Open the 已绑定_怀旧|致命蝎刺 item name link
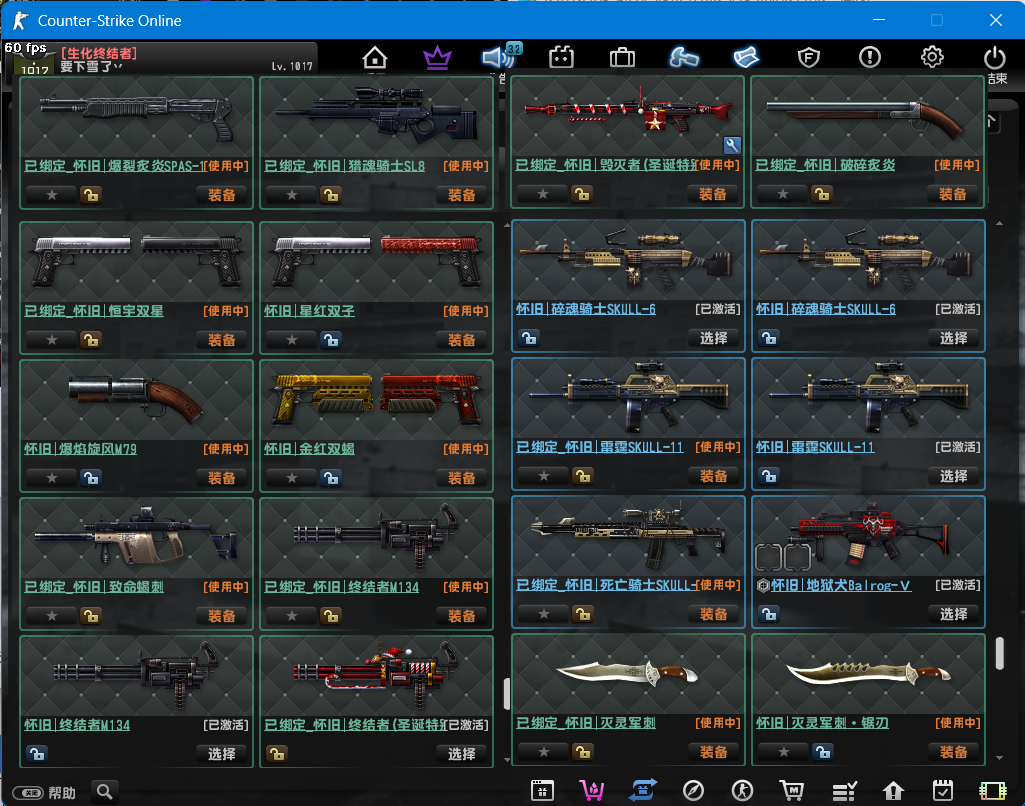The image size is (1025, 806). 94,587
